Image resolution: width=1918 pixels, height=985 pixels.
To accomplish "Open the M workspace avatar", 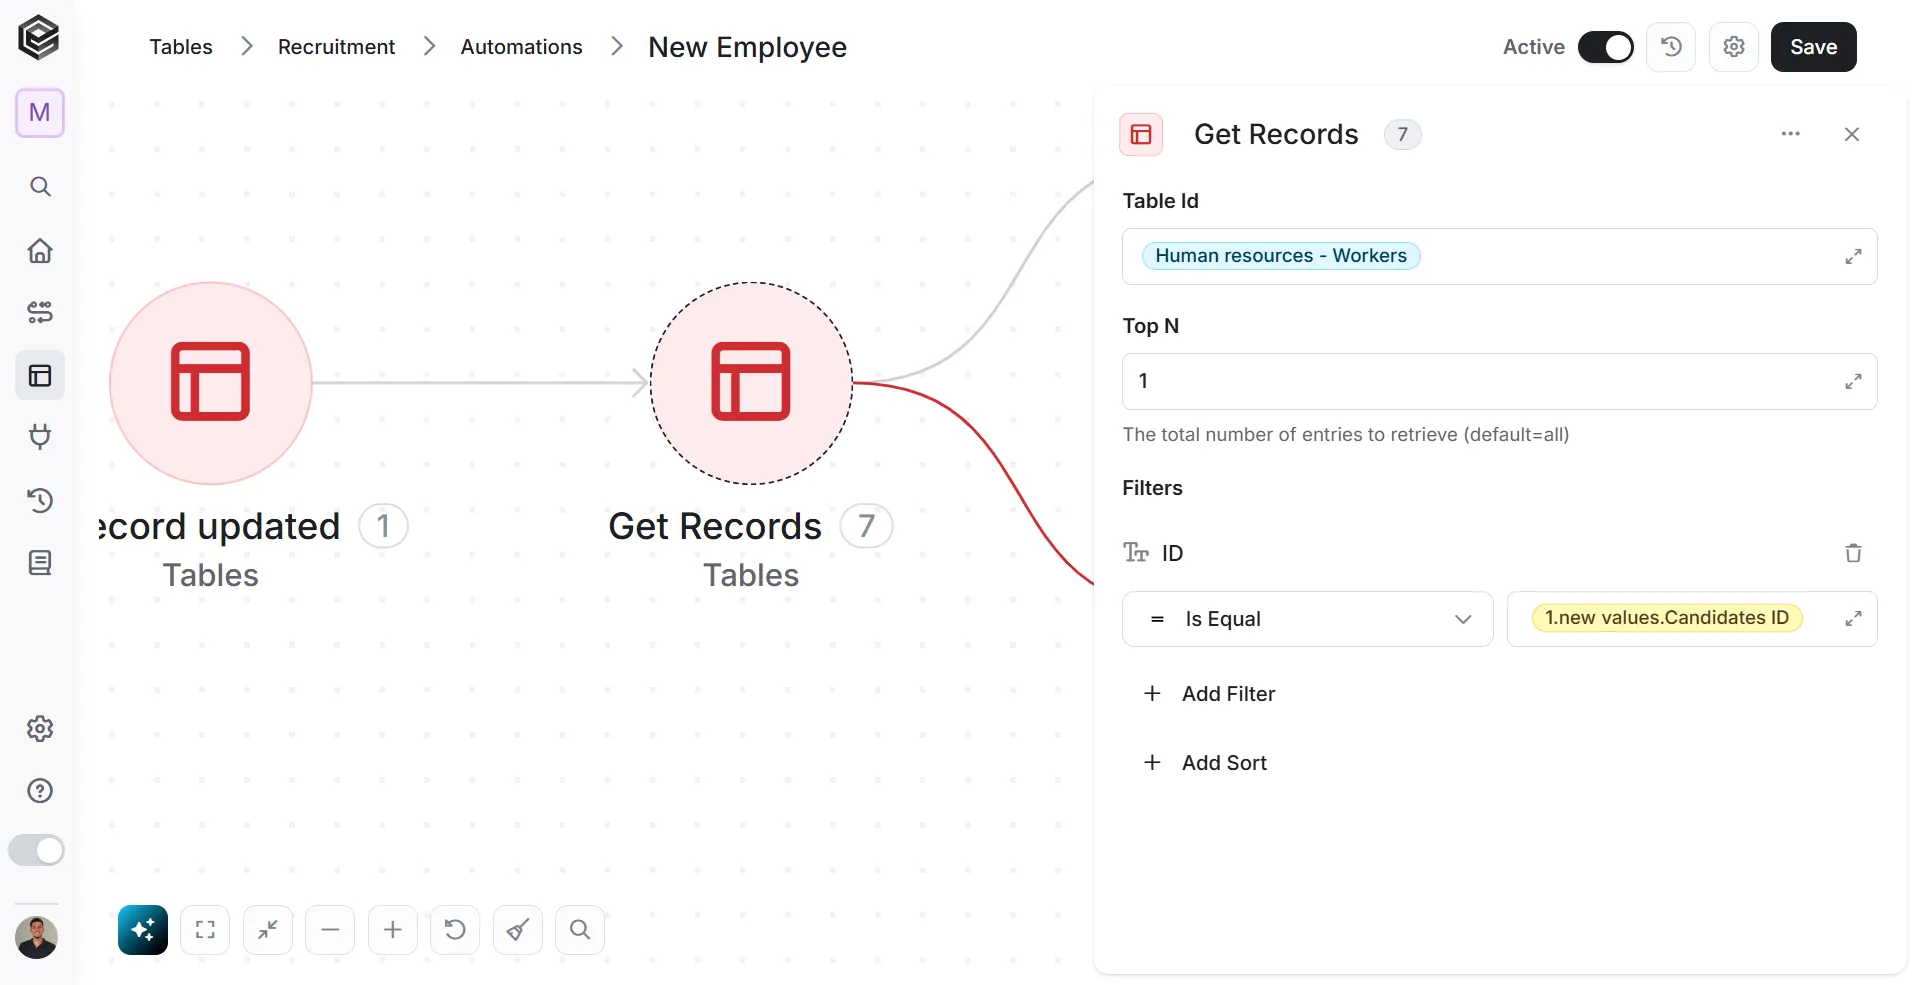I will (x=40, y=113).
